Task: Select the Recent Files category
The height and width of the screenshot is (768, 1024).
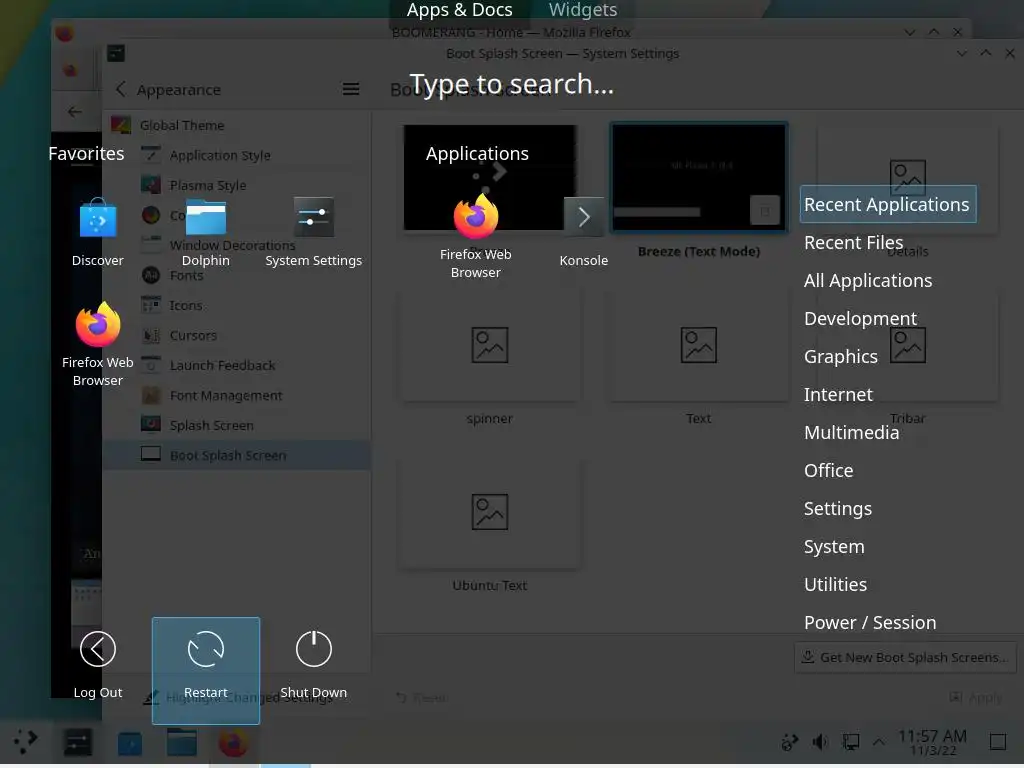Action: pos(853,242)
